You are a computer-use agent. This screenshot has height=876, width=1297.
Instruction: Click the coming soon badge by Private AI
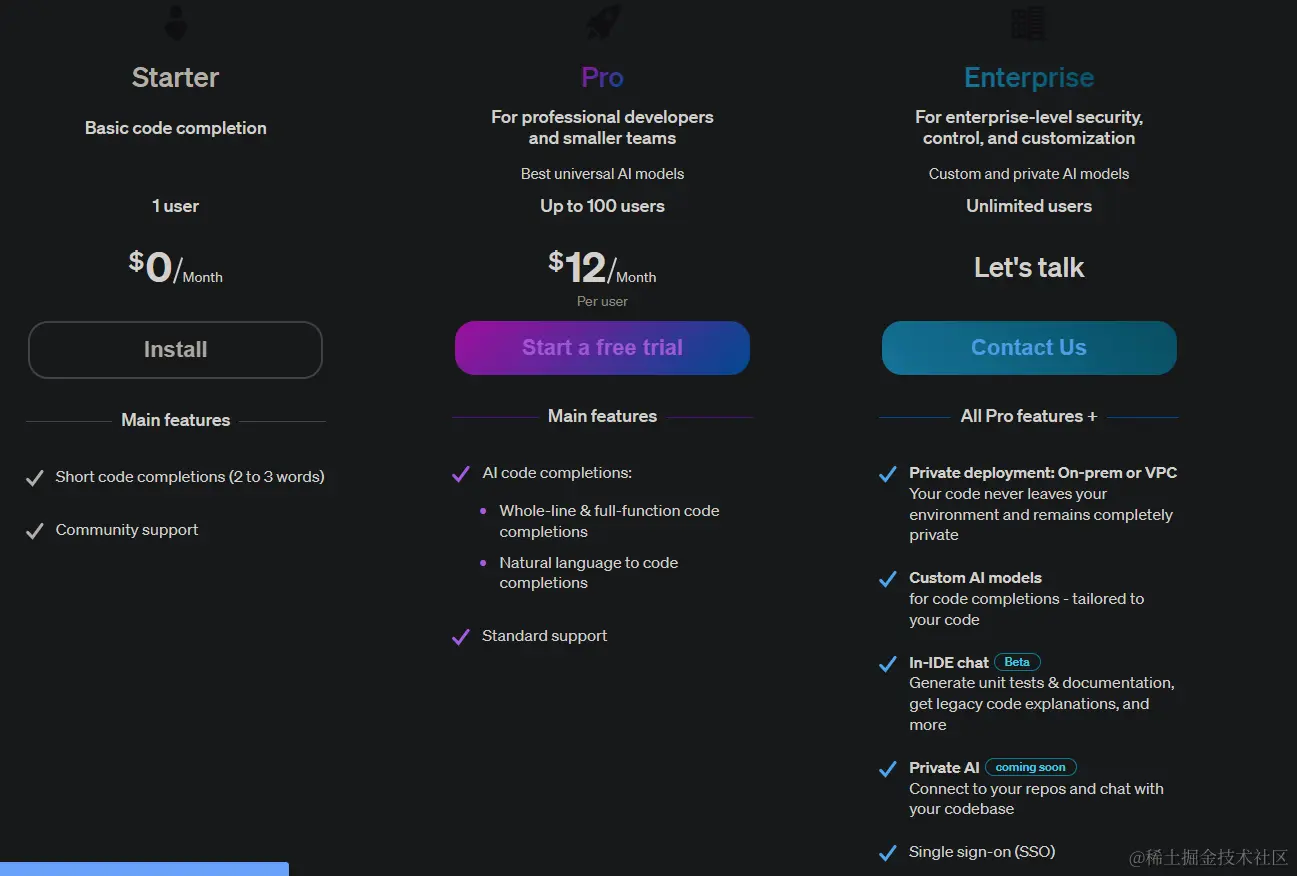[1031, 767]
